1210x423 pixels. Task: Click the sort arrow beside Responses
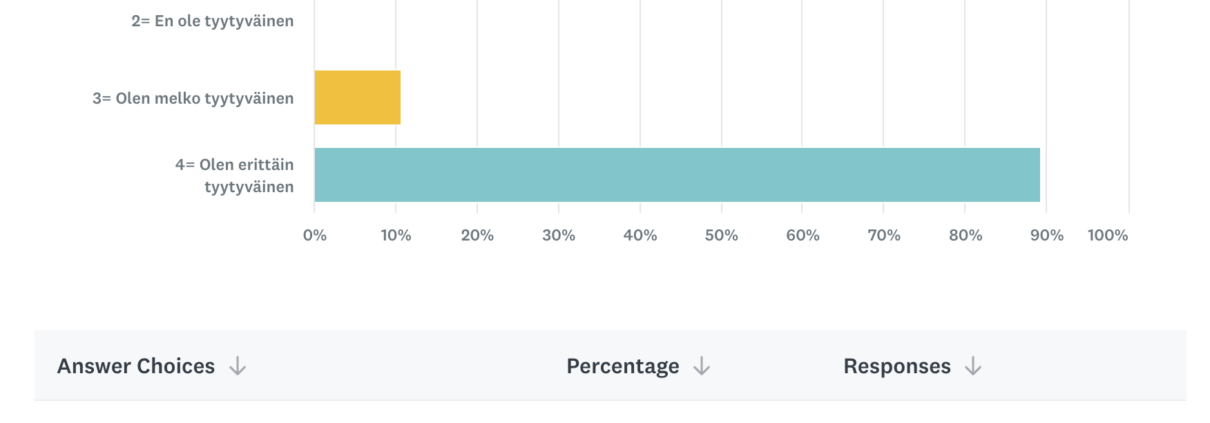pos(973,367)
